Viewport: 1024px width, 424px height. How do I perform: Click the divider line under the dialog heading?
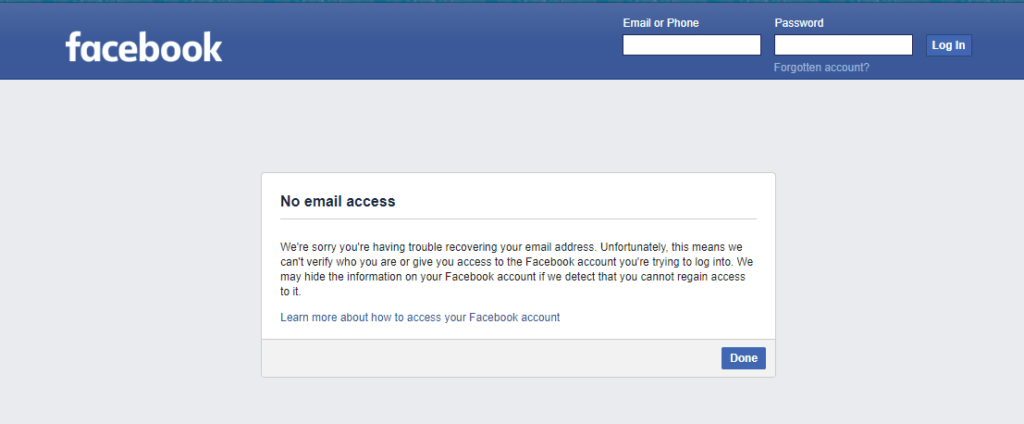click(x=518, y=219)
